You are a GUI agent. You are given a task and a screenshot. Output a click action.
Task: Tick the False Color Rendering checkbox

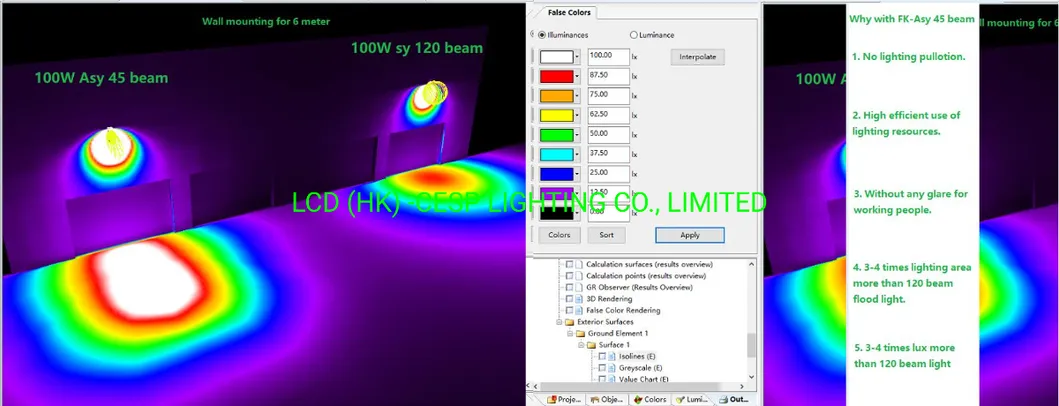[569, 310]
